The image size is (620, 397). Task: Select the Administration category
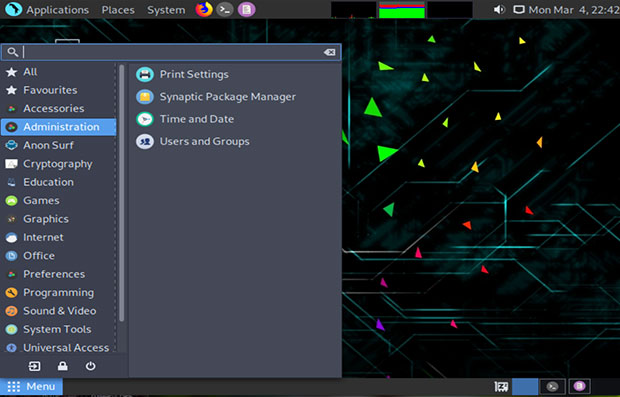point(59,127)
